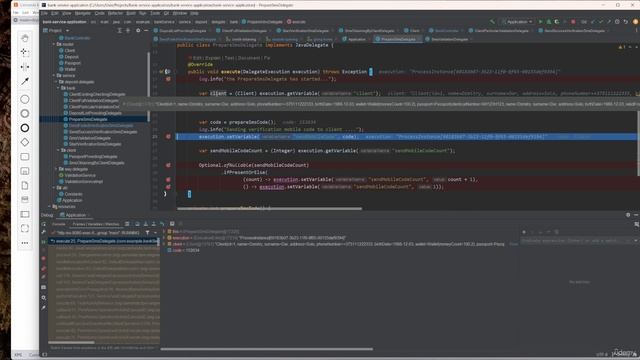Open the palette's three-dot more menu

tap(25, 243)
